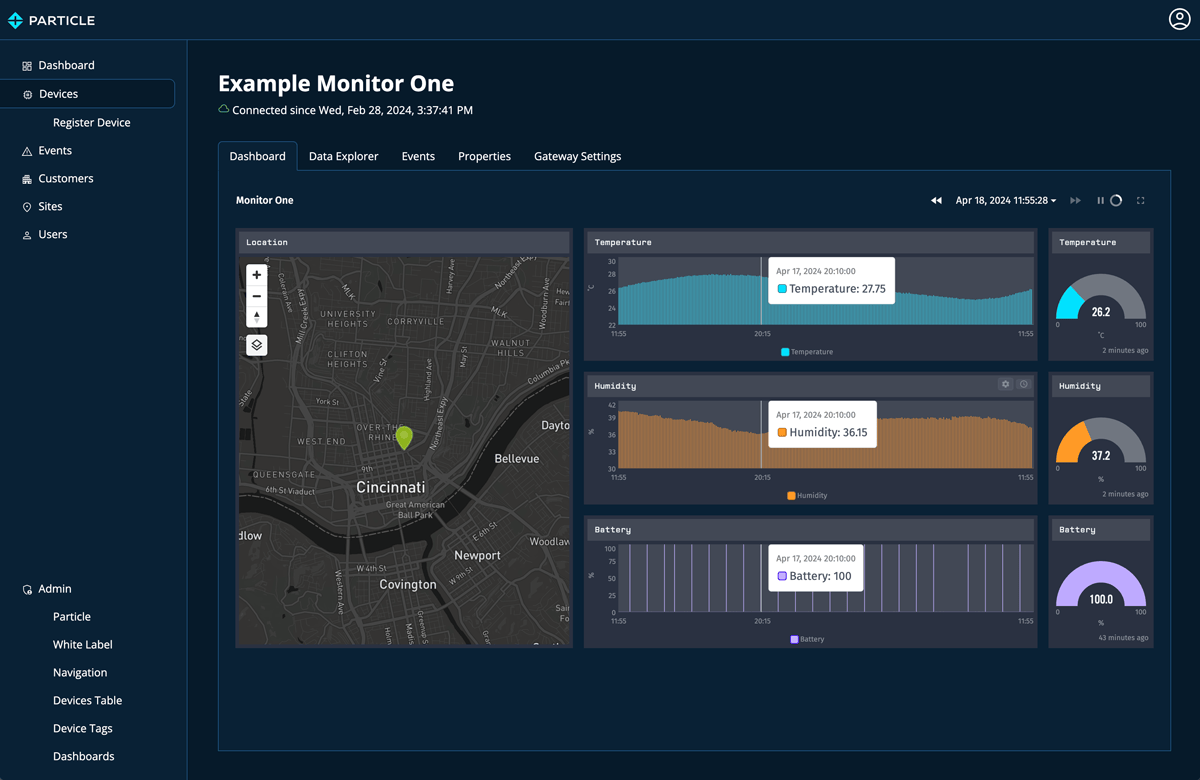Screen dimensions: 1200x780
Task: Pause the dashboard live playback
Action: pos(1100,200)
